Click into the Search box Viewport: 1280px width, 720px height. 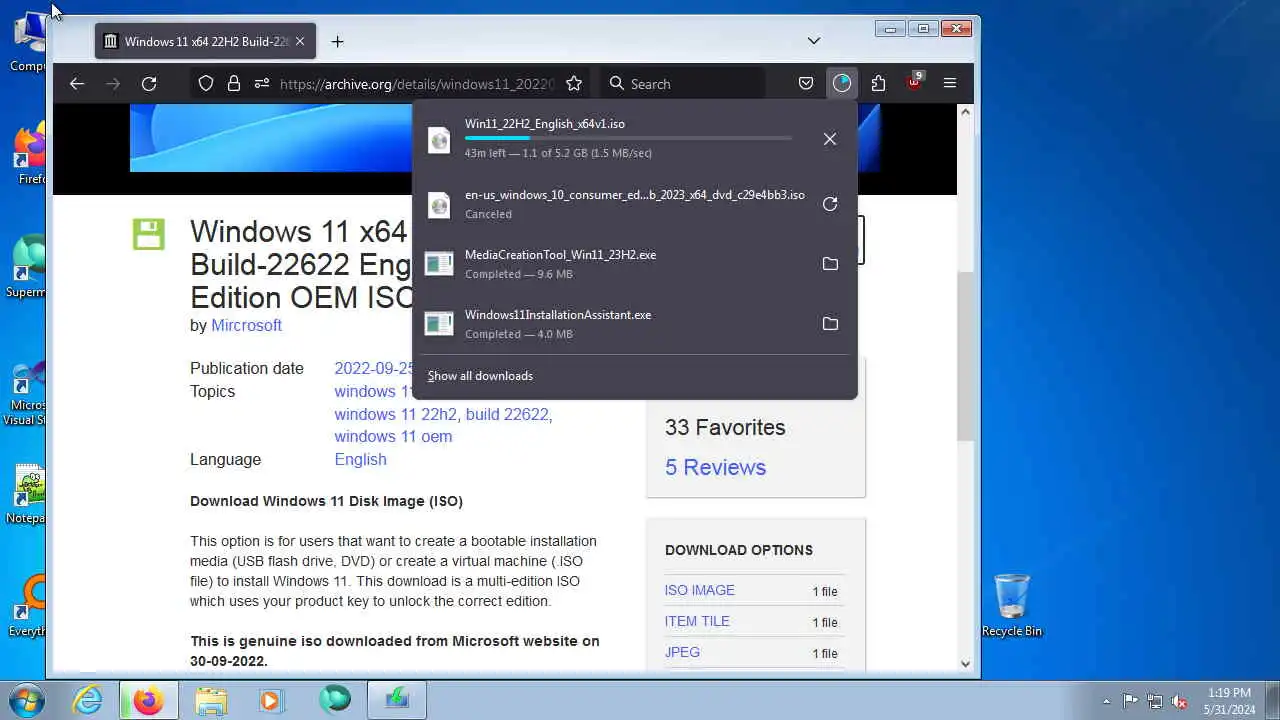(x=684, y=84)
